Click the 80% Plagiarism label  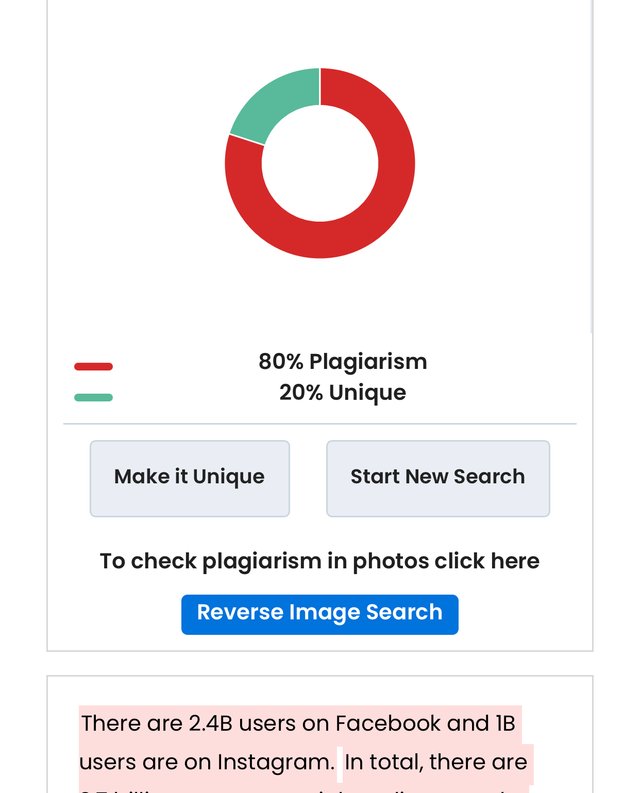342,362
